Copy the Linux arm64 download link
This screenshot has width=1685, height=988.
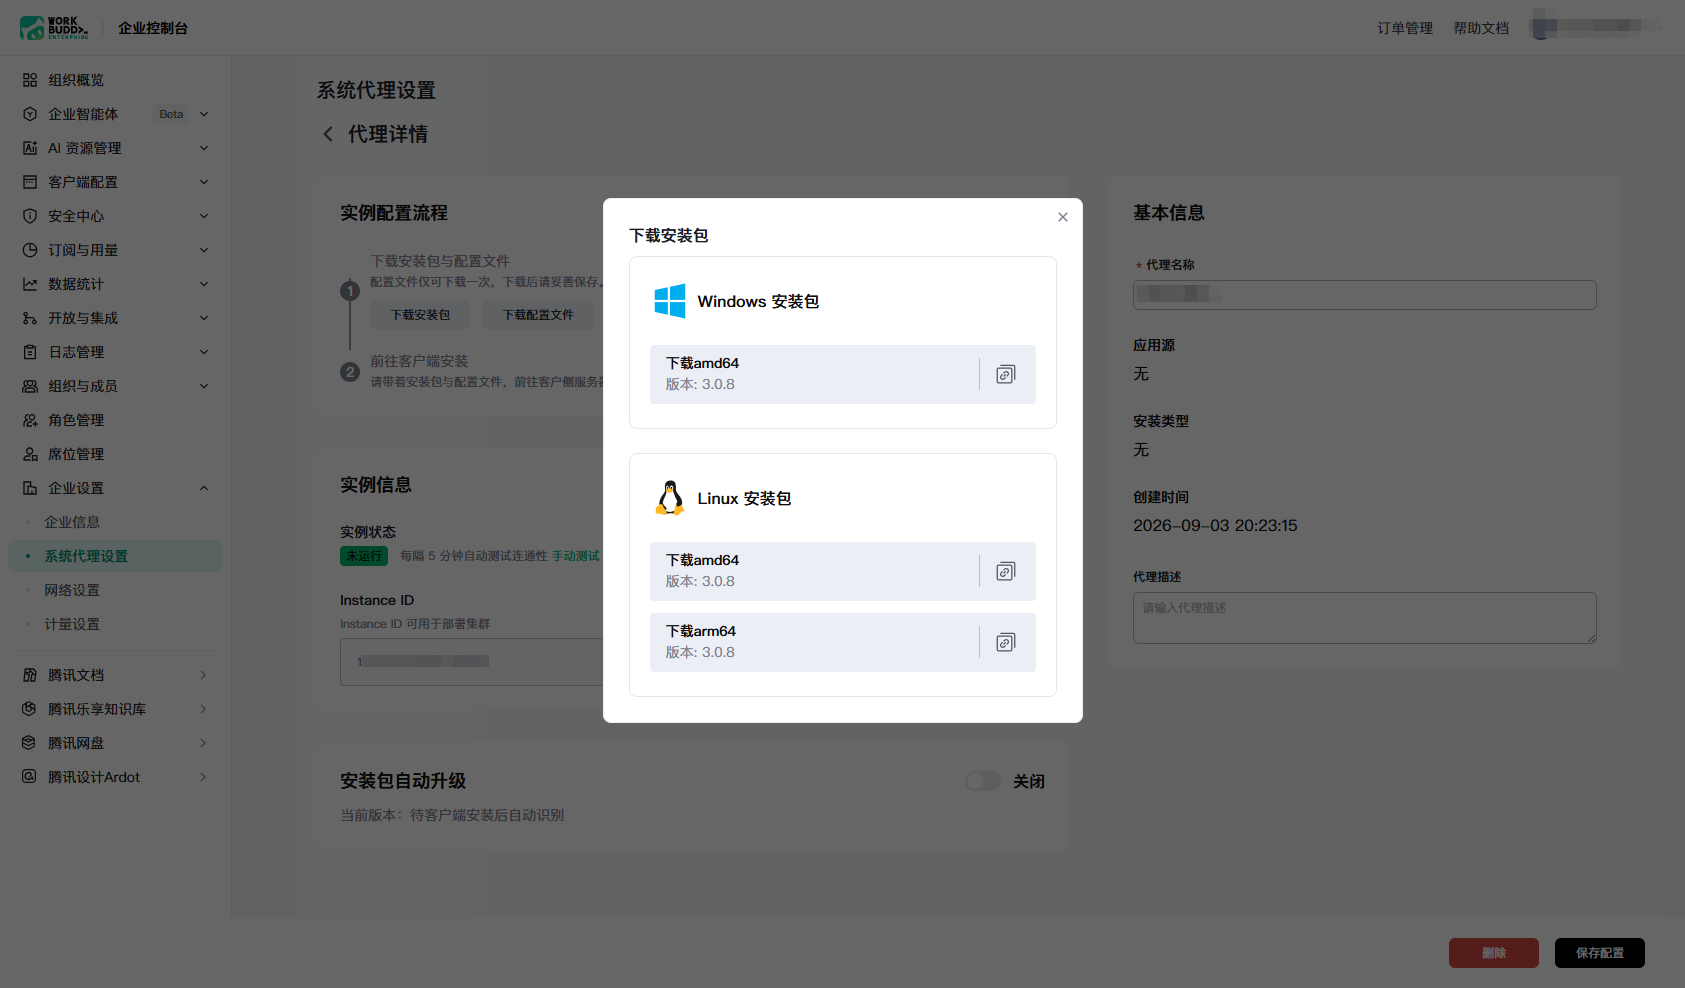[1006, 642]
